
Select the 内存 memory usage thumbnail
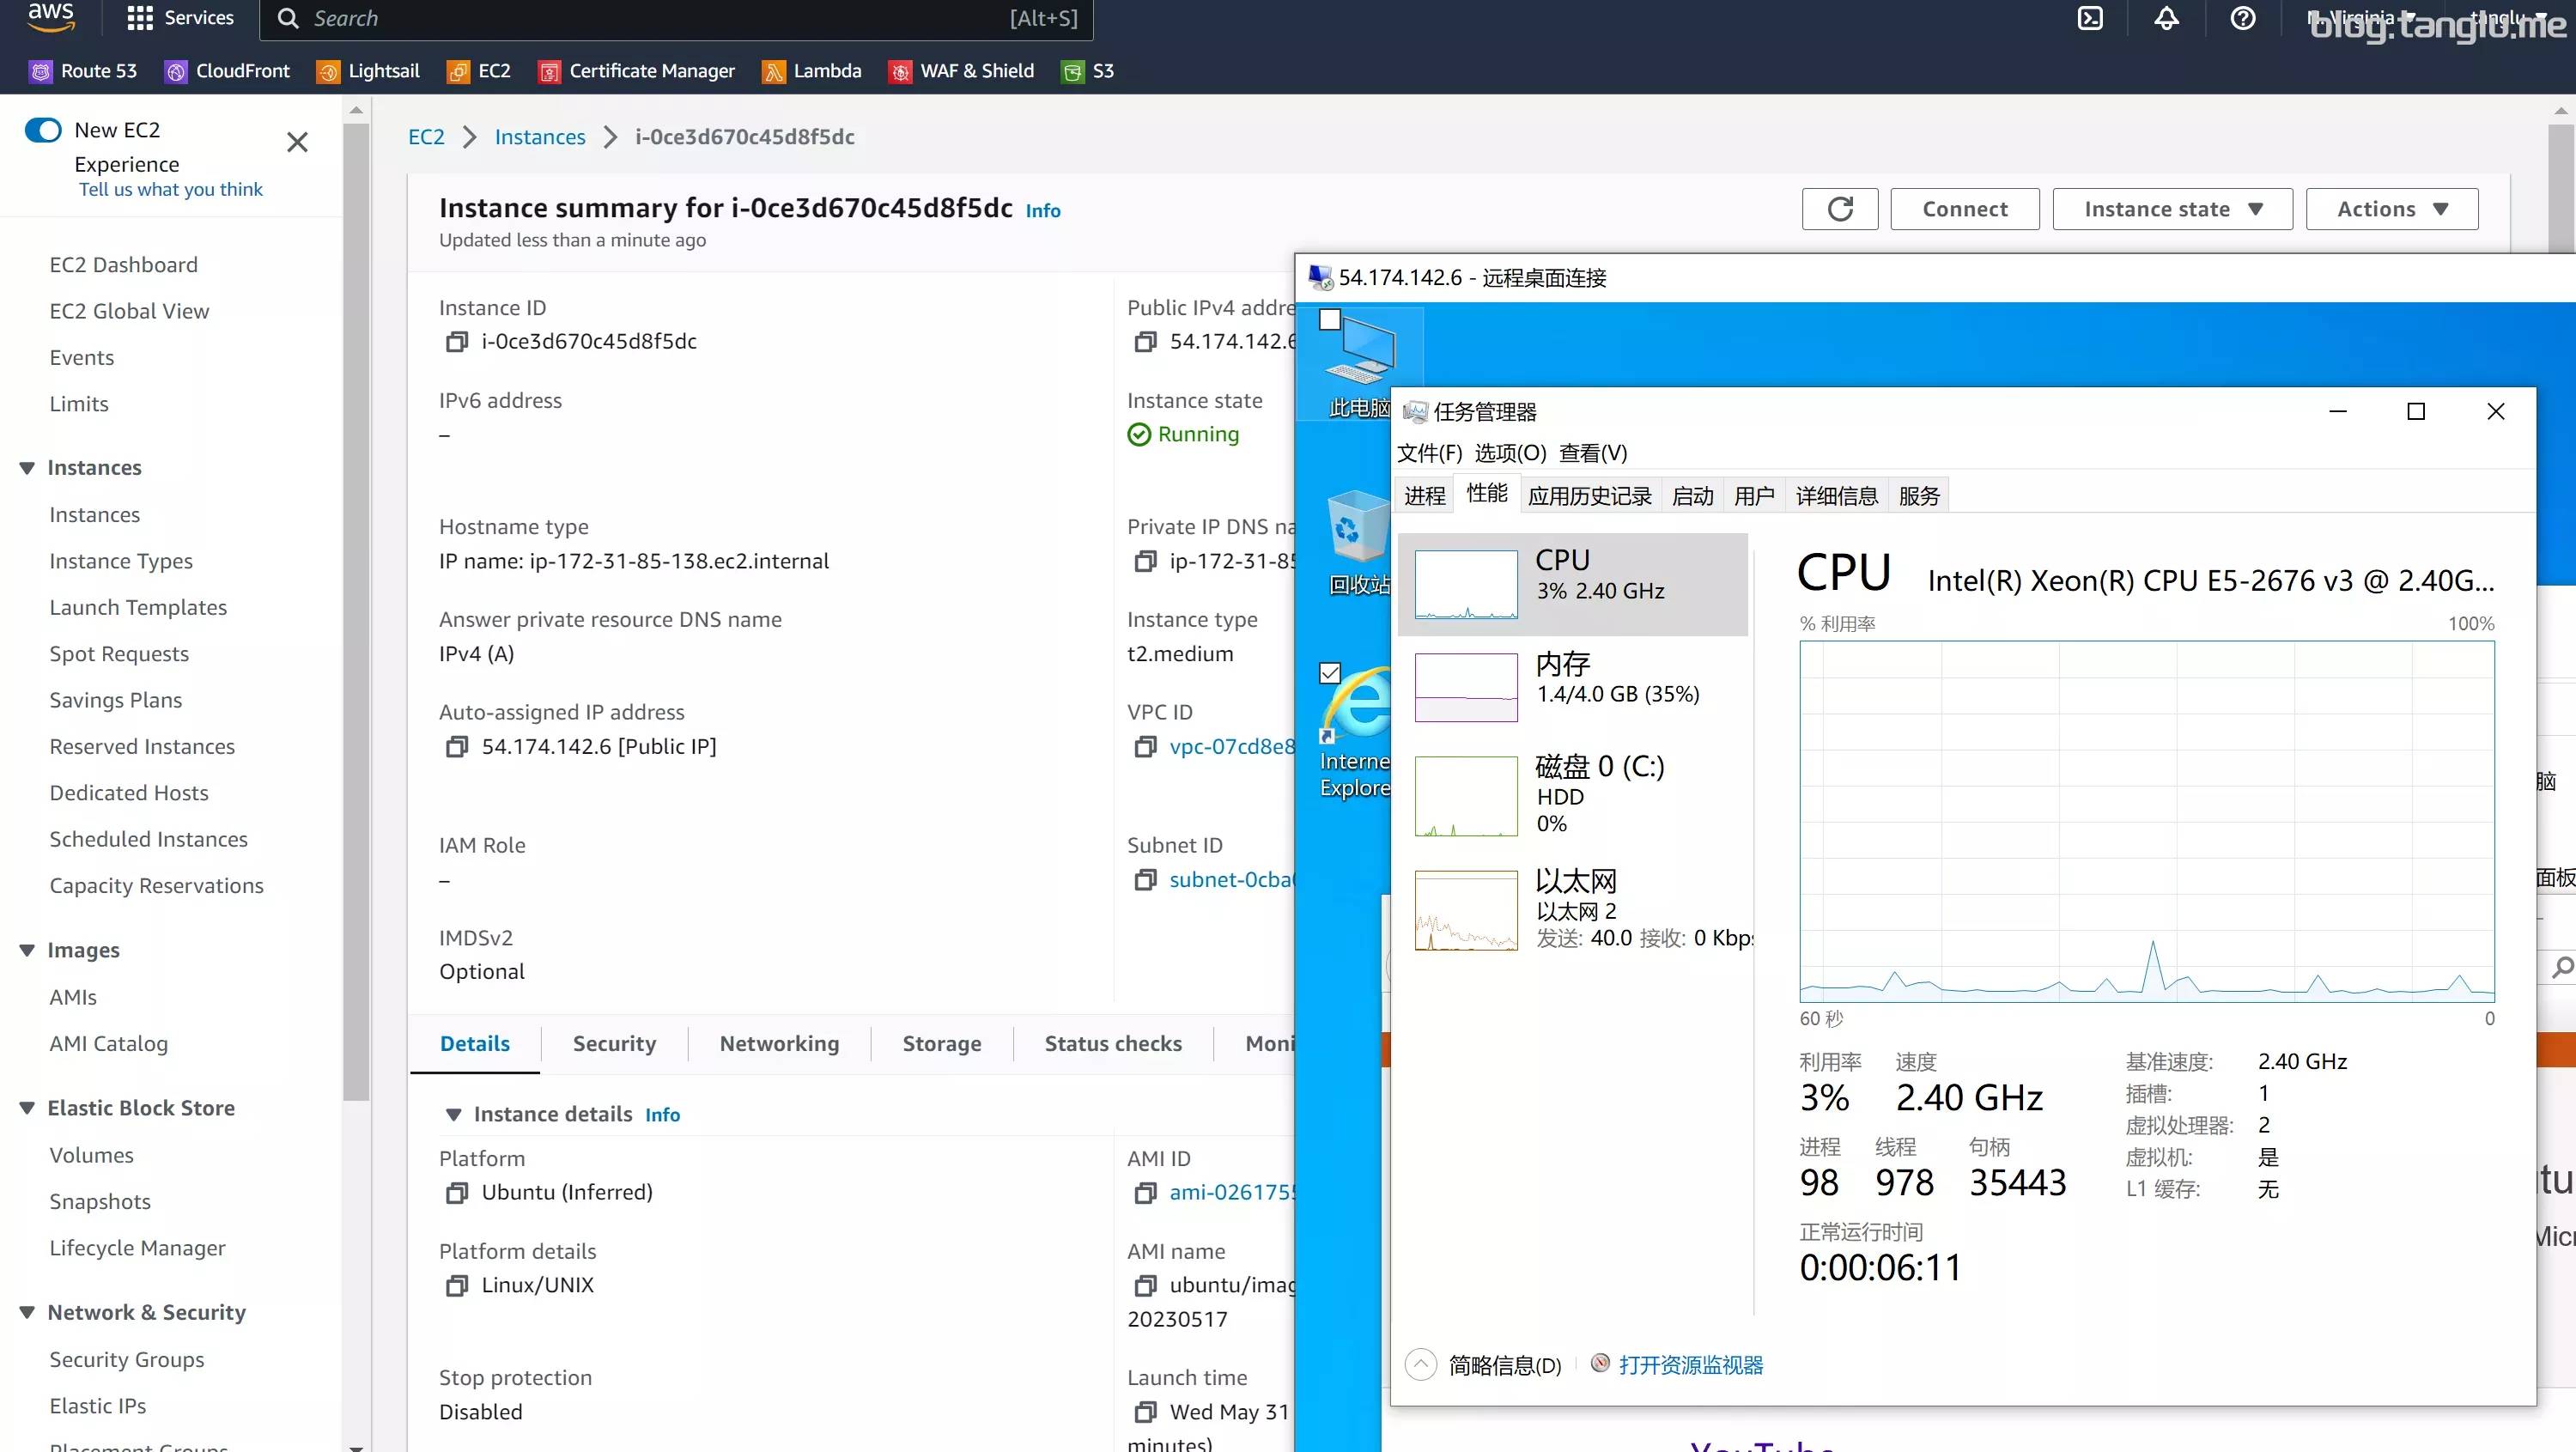click(1466, 687)
